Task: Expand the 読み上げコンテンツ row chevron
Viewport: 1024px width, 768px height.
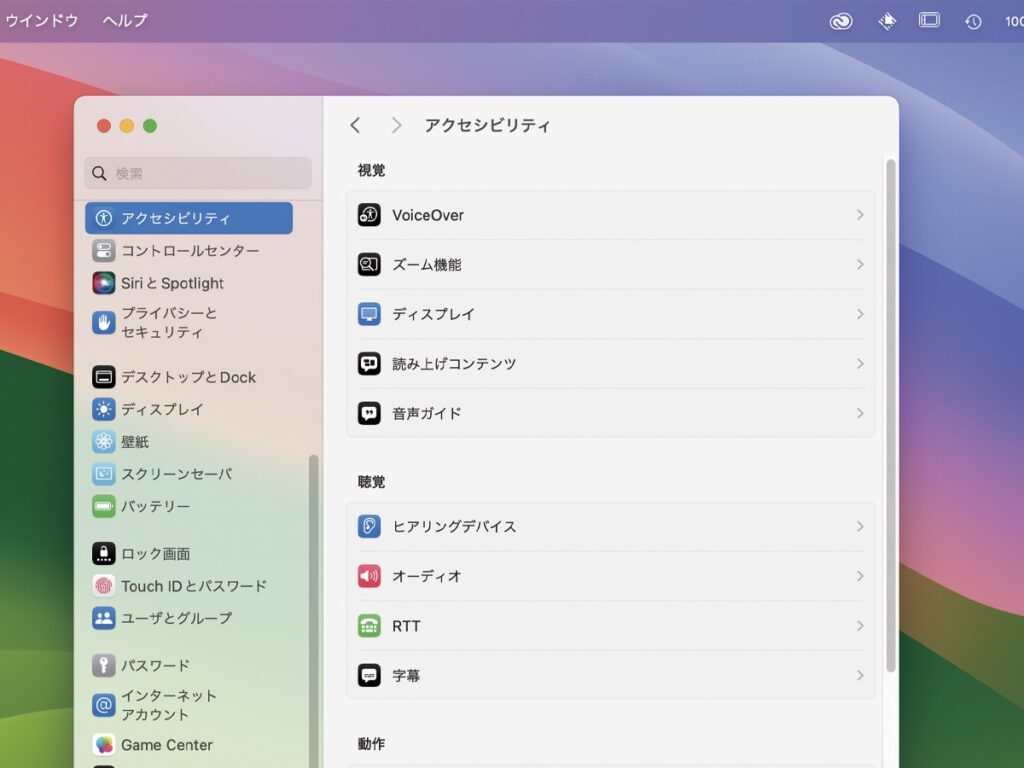Action: (x=860, y=364)
